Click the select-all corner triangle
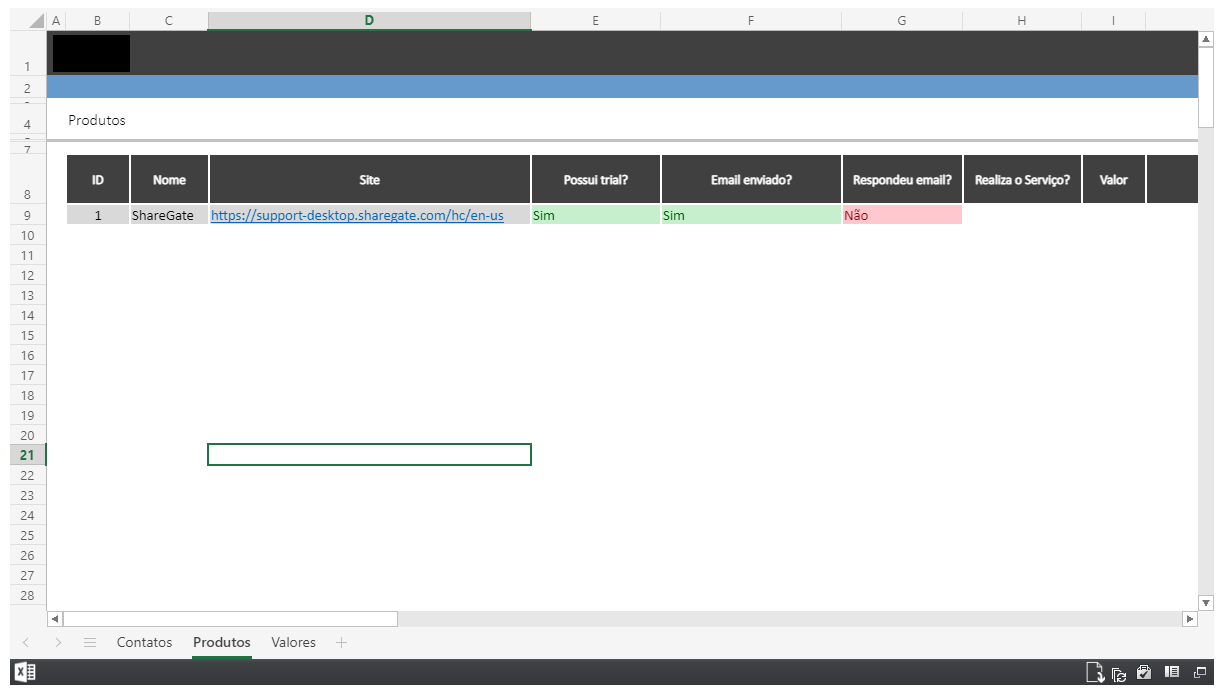This screenshot has height=692, width=1226. [37, 20]
